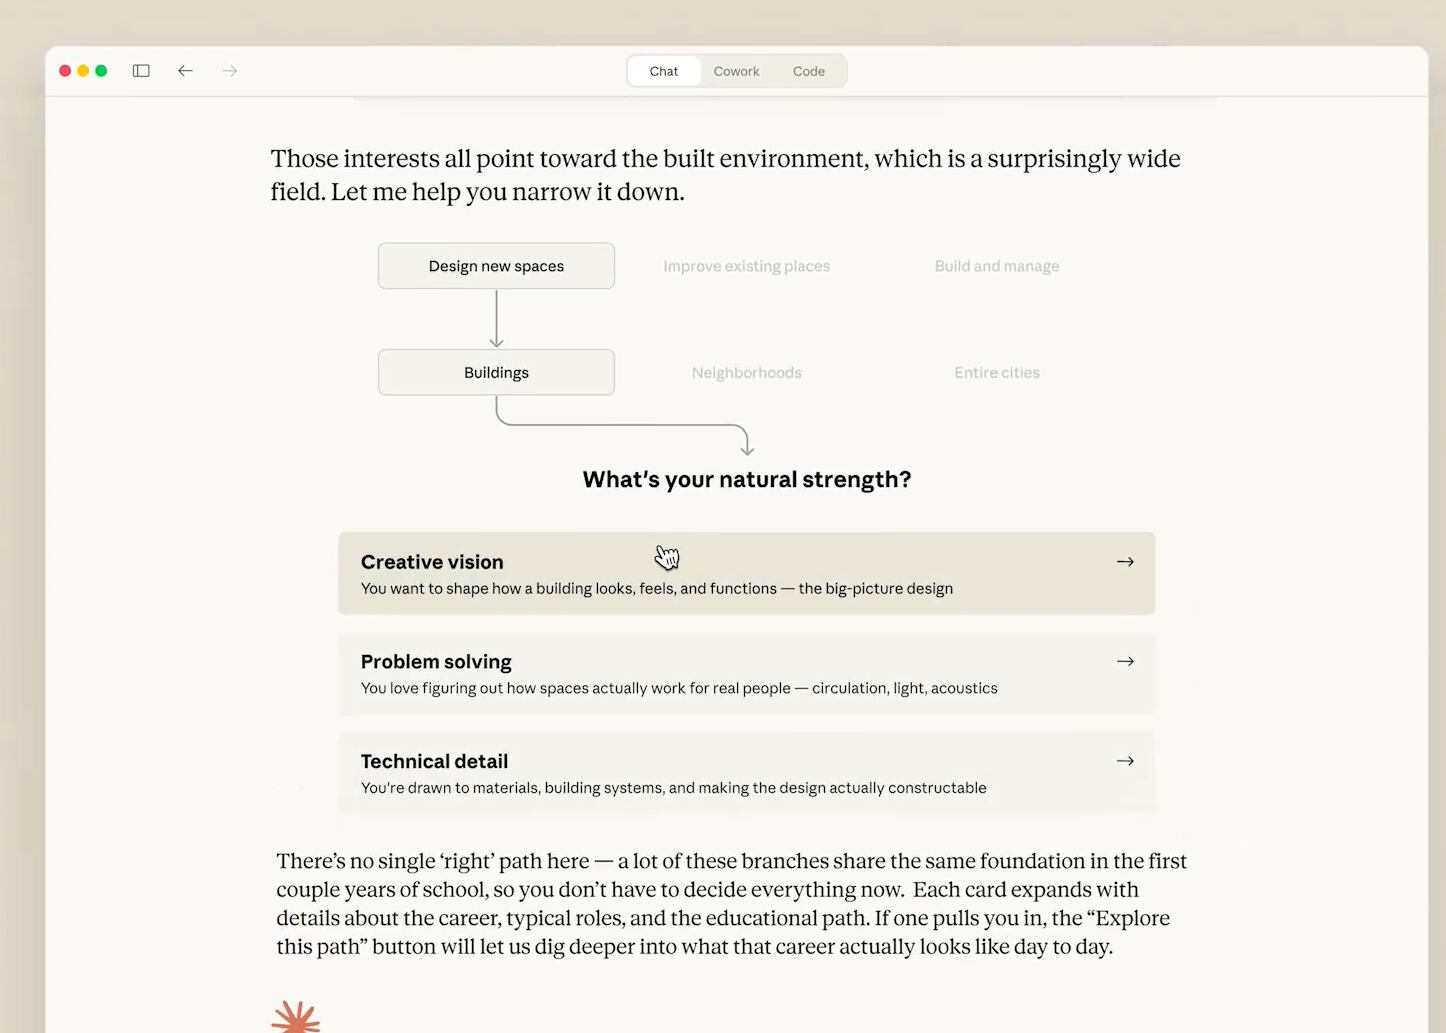Click the forward navigation arrow
Viewport: 1446px width, 1033px height.
(229, 70)
